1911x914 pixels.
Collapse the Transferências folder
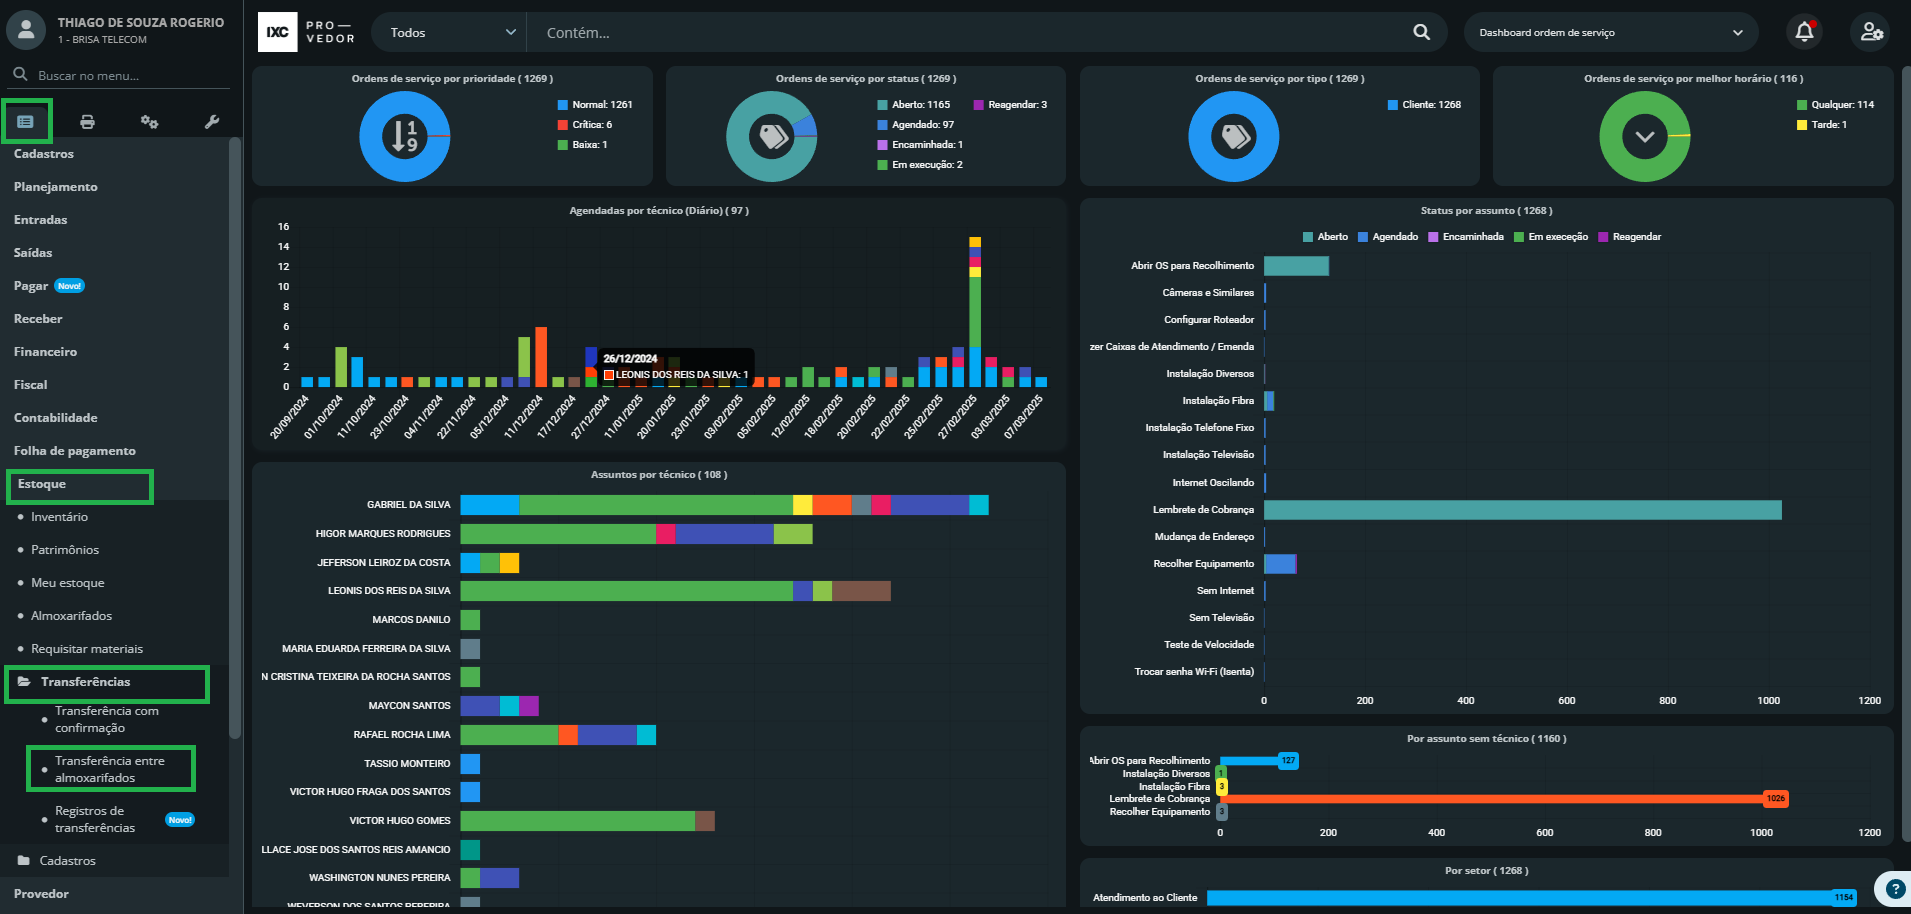pyautogui.click(x=85, y=682)
